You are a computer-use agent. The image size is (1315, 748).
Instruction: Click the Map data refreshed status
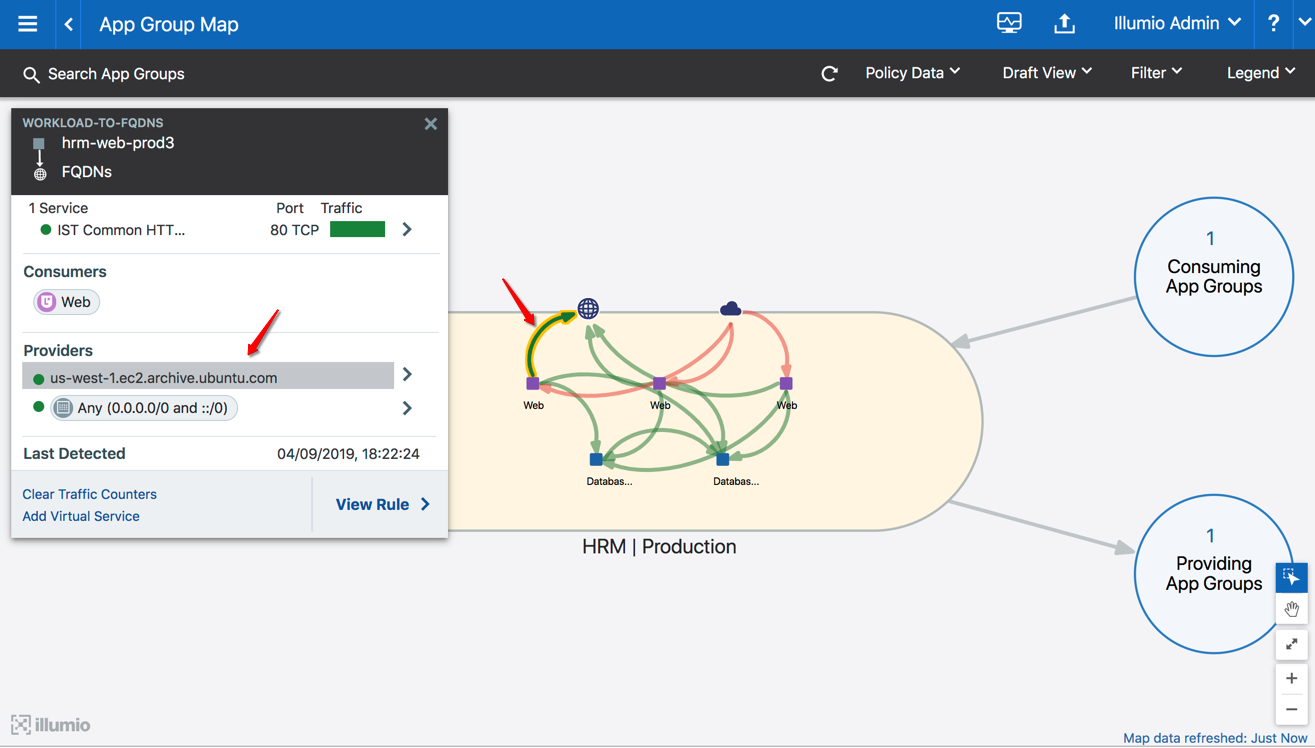pyautogui.click(x=1215, y=738)
